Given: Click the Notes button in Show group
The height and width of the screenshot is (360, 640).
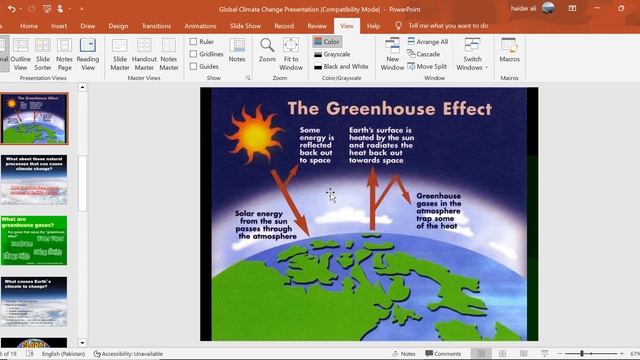Looking at the screenshot, I should click(x=237, y=51).
